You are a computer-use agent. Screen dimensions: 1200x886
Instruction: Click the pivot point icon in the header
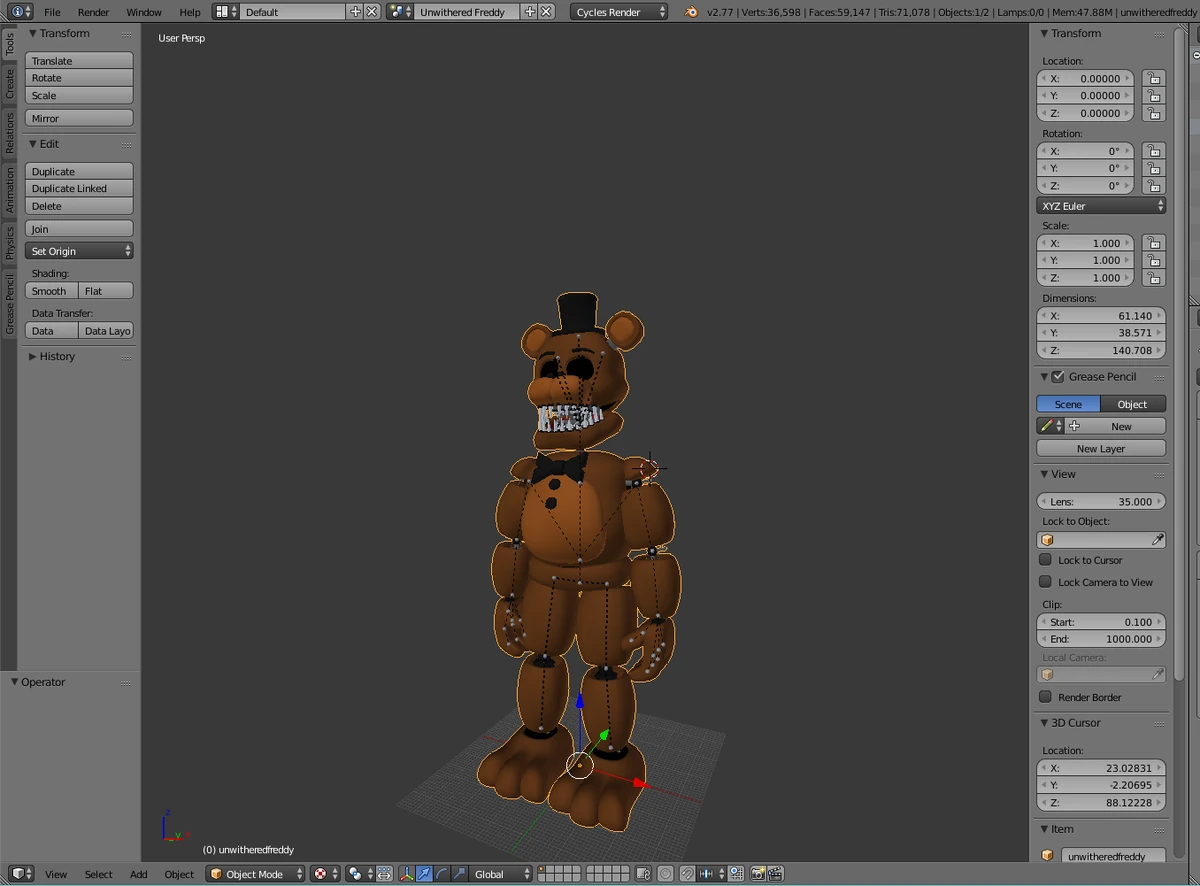click(318, 874)
